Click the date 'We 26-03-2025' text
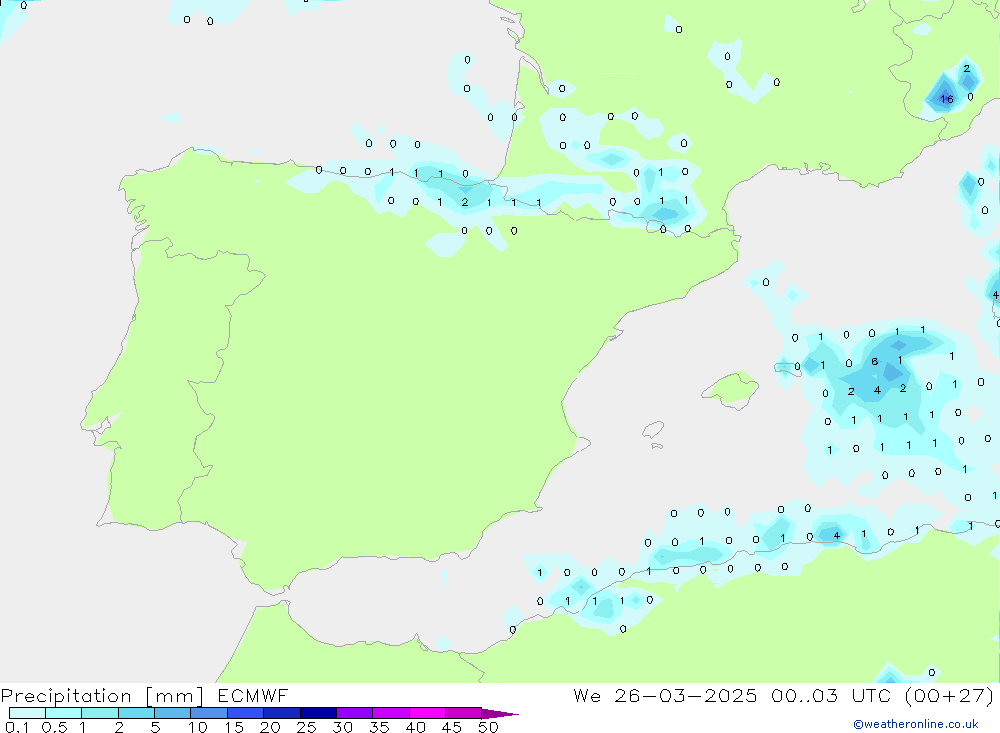This screenshot has width=1000, height=733. tap(665, 695)
